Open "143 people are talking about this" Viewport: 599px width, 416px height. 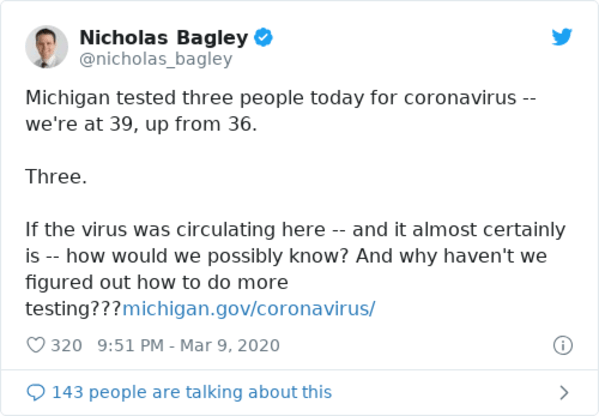click(x=192, y=392)
